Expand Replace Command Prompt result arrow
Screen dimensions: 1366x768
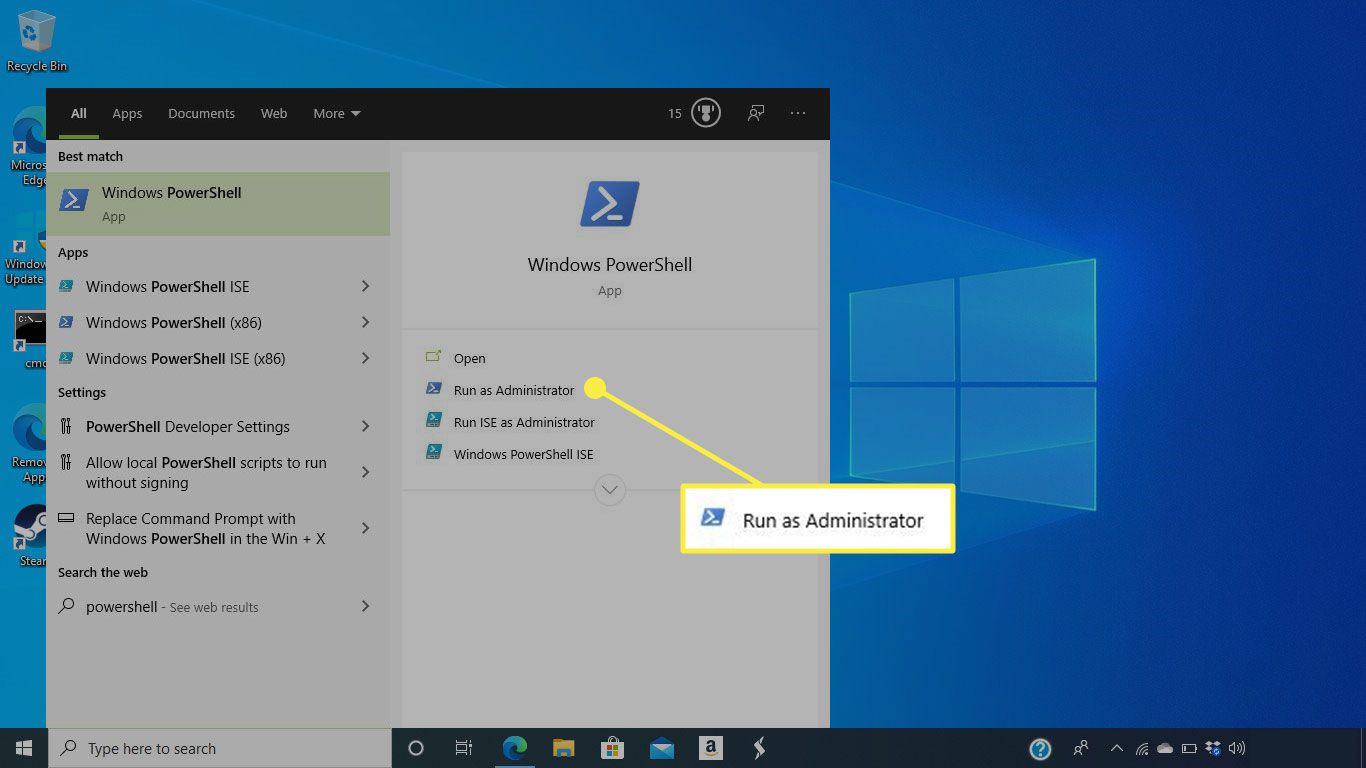click(x=365, y=528)
